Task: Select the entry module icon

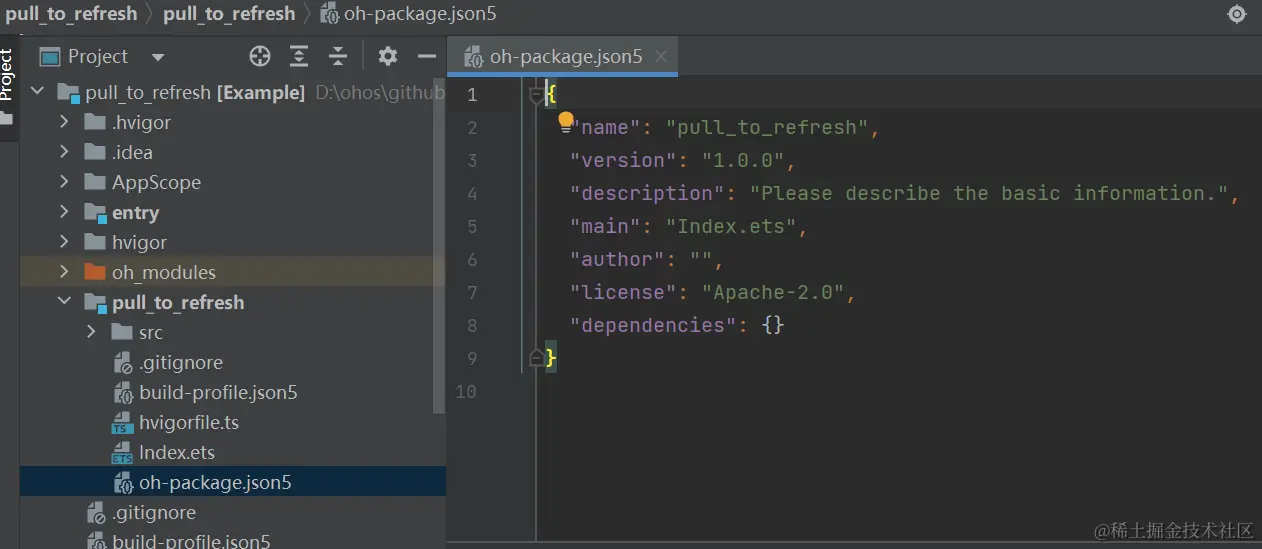Action: (95, 212)
